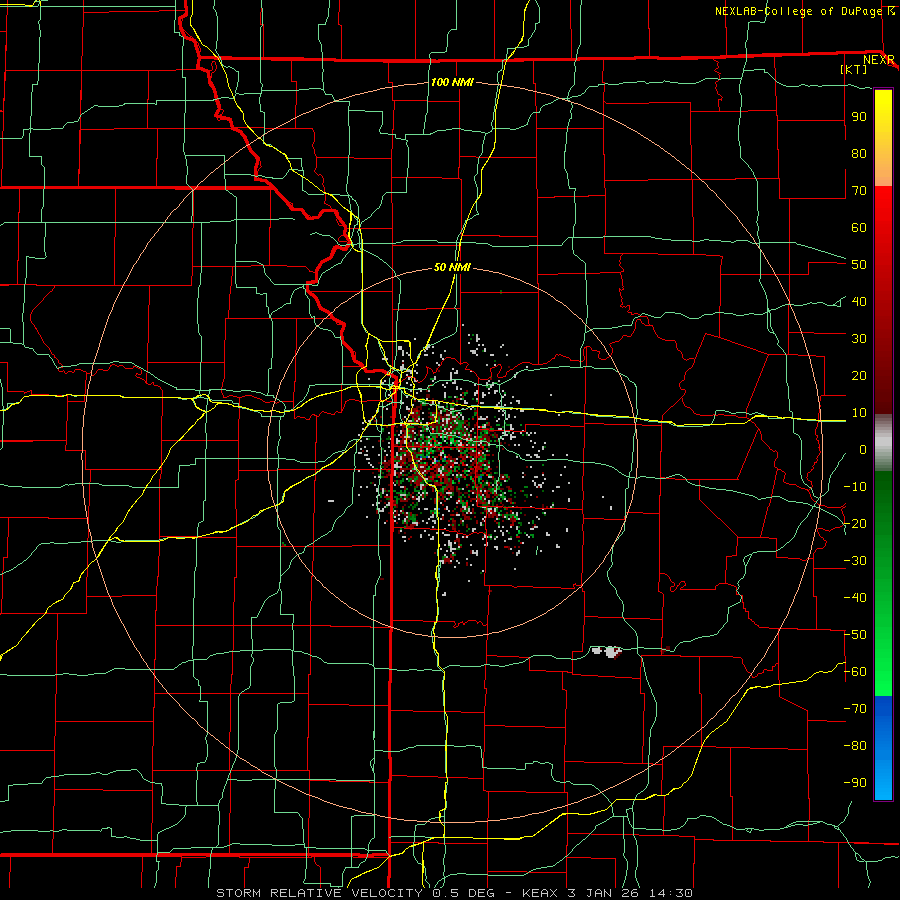Click the 40 value on velocity scale

[859, 301]
